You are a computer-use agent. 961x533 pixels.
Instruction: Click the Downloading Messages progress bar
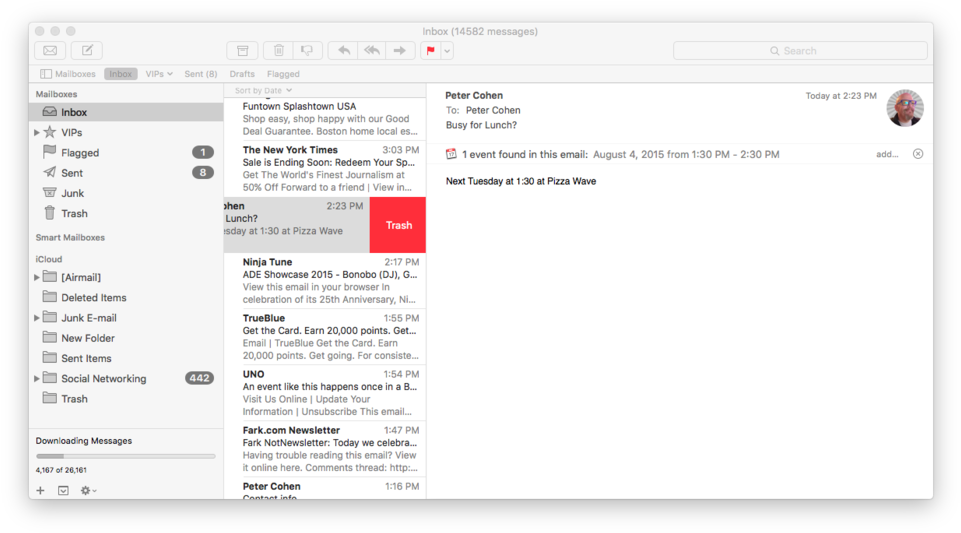[x=125, y=456]
